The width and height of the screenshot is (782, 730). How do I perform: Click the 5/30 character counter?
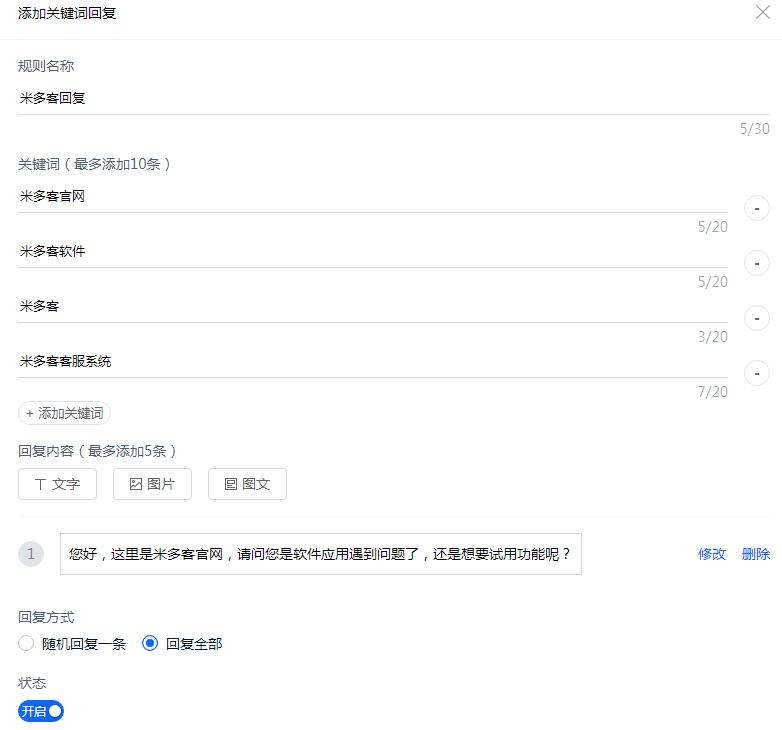tap(755, 129)
